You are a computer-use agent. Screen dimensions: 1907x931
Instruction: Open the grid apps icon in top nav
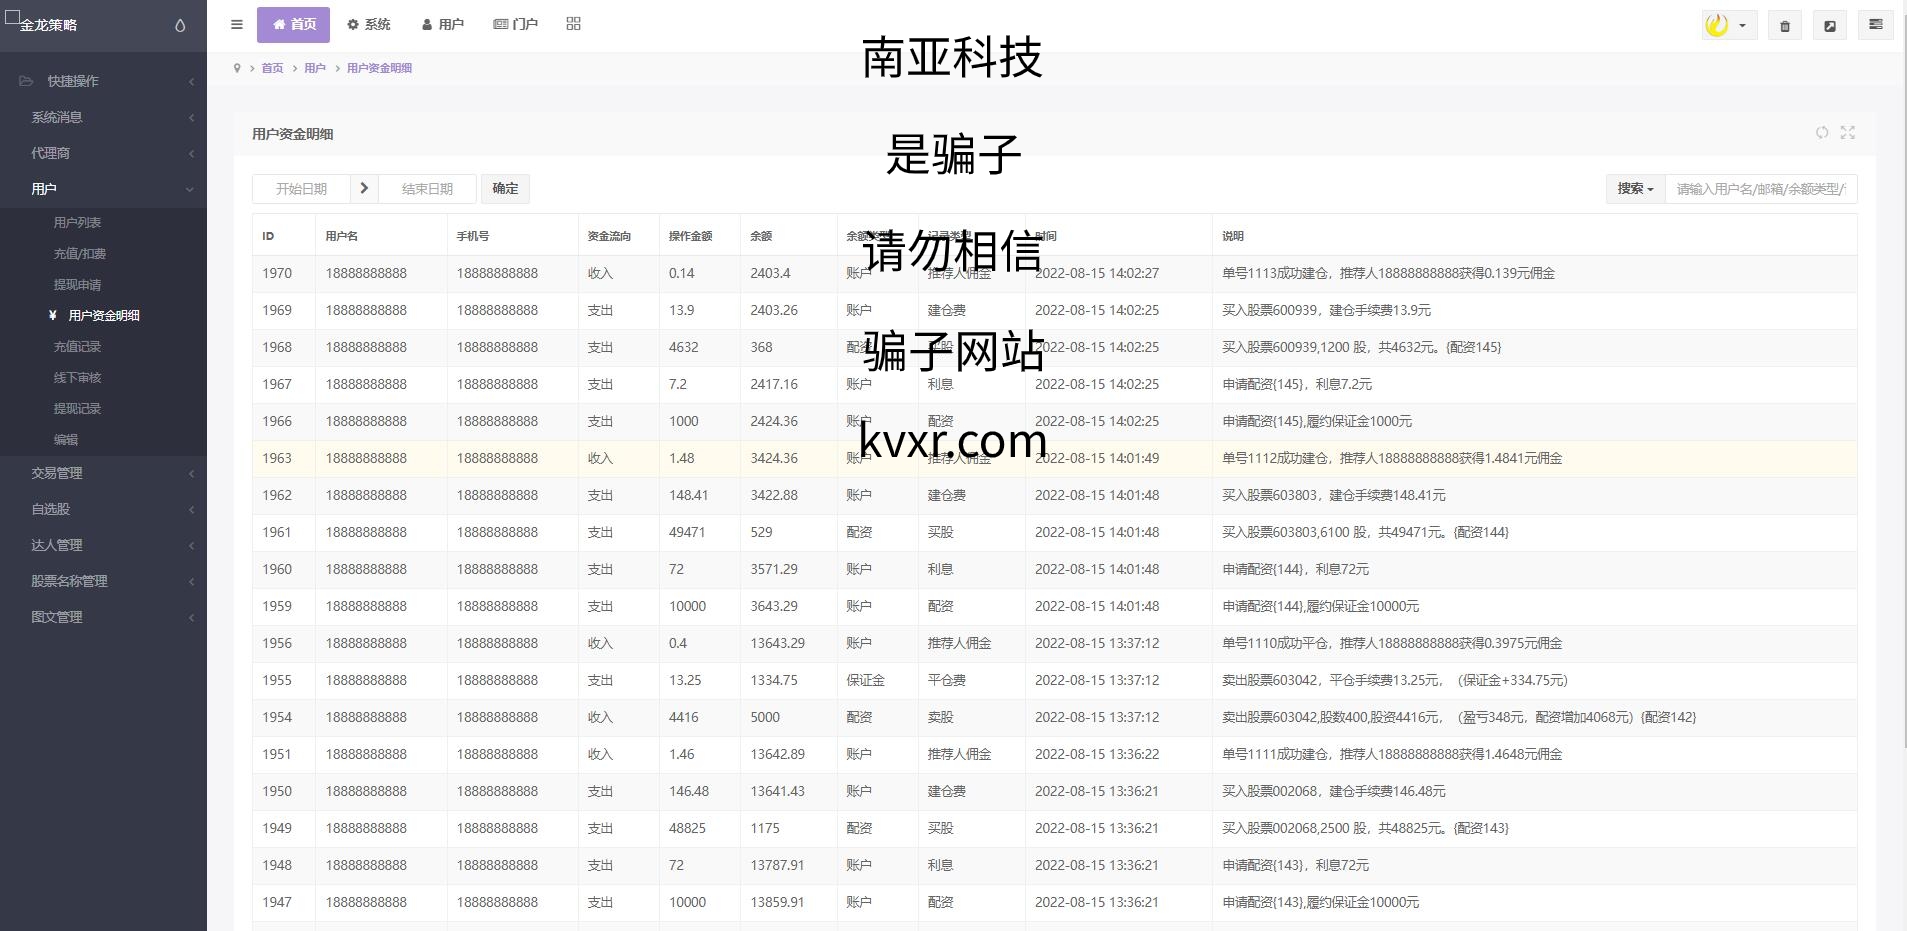(x=573, y=24)
